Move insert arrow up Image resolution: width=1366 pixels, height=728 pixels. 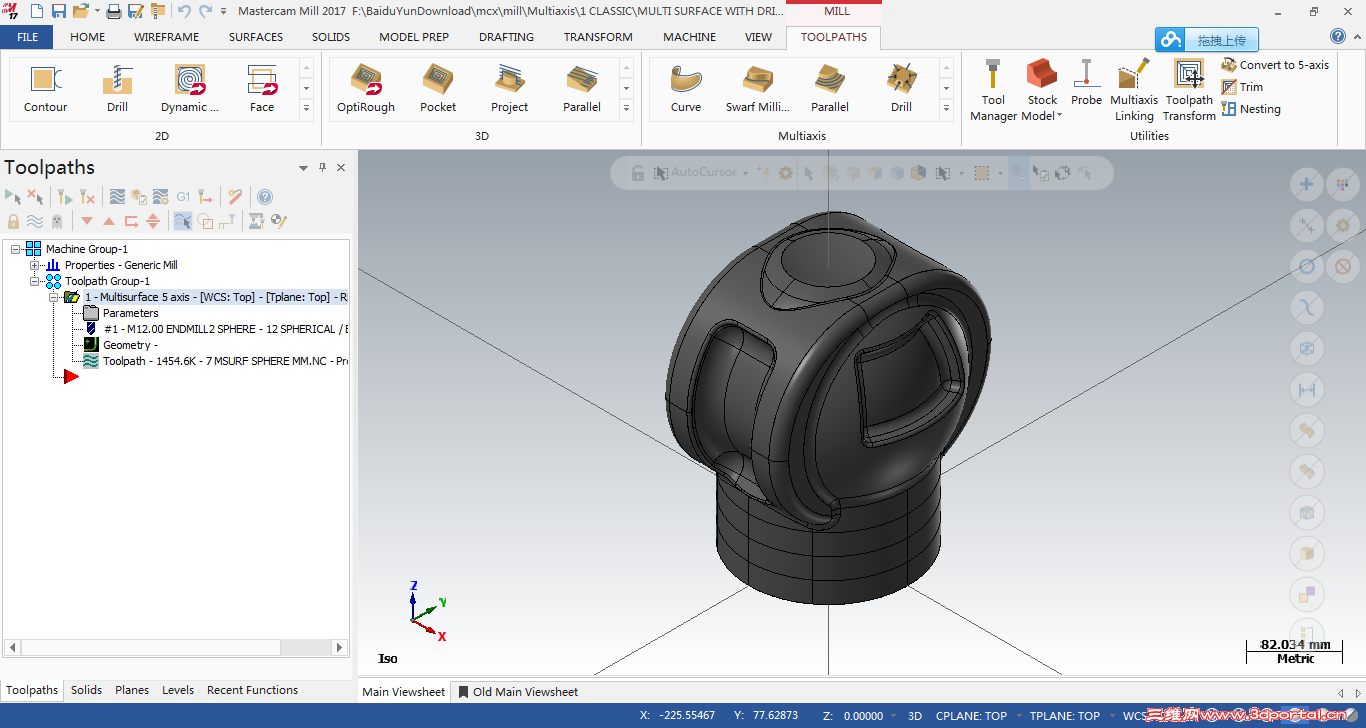click(109, 221)
